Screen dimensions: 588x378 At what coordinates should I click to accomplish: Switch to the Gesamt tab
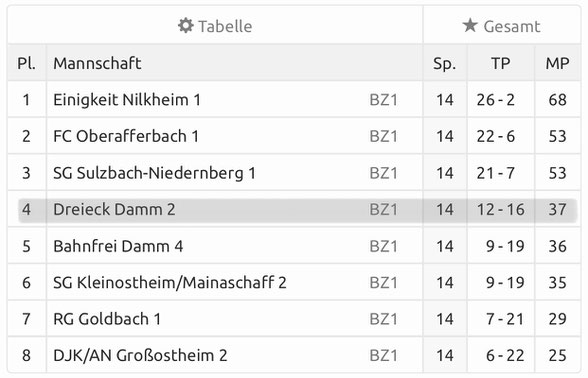(x=502, y=26)
